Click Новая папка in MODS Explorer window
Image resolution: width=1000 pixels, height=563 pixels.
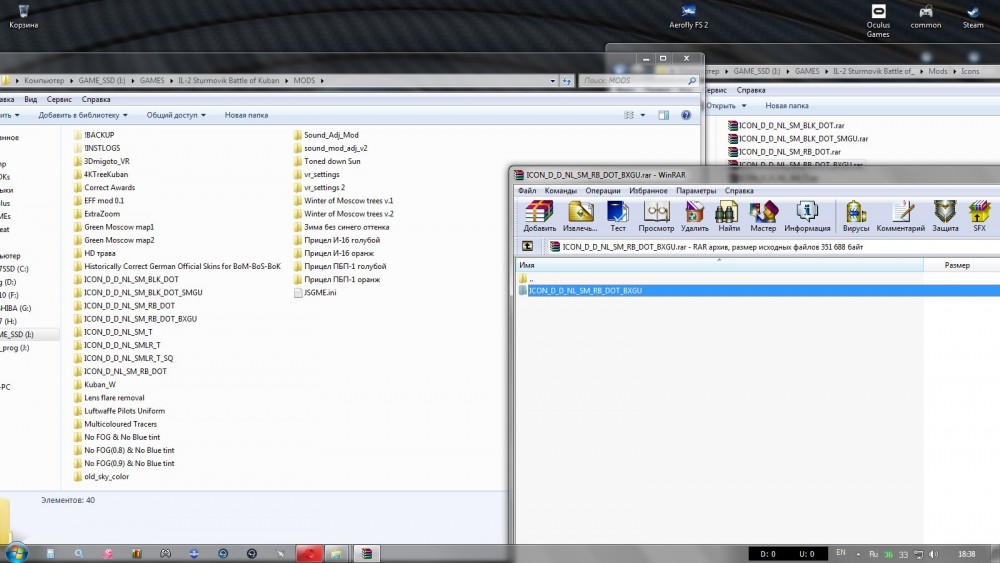click(246, 115)
